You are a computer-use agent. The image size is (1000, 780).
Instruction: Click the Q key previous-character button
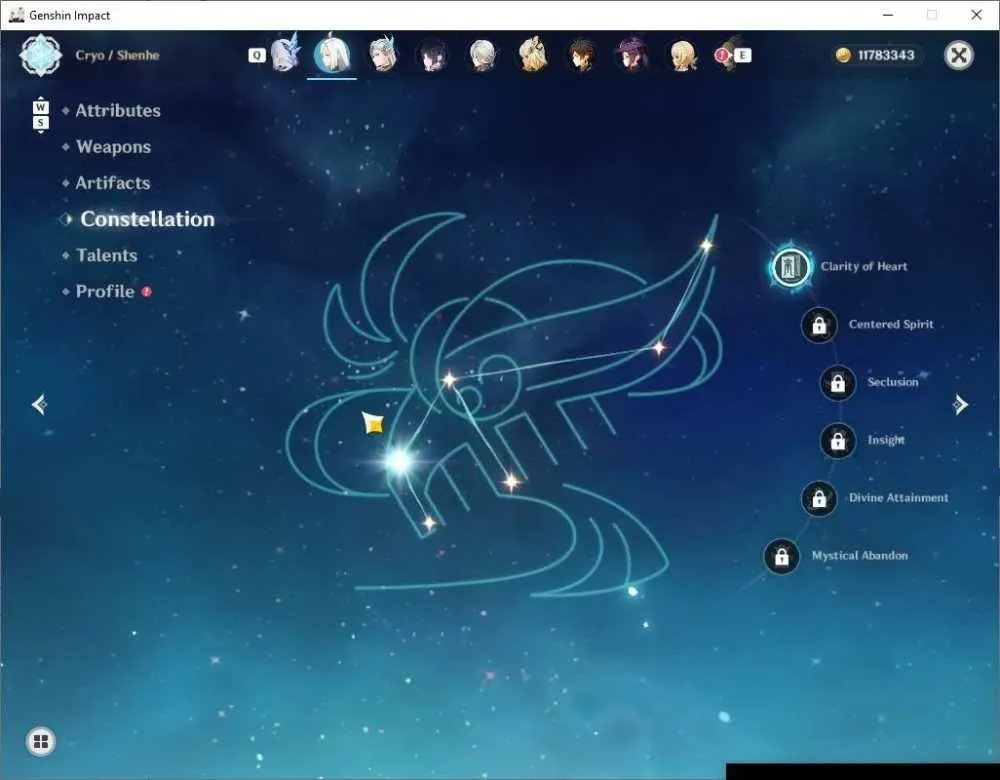256,55
